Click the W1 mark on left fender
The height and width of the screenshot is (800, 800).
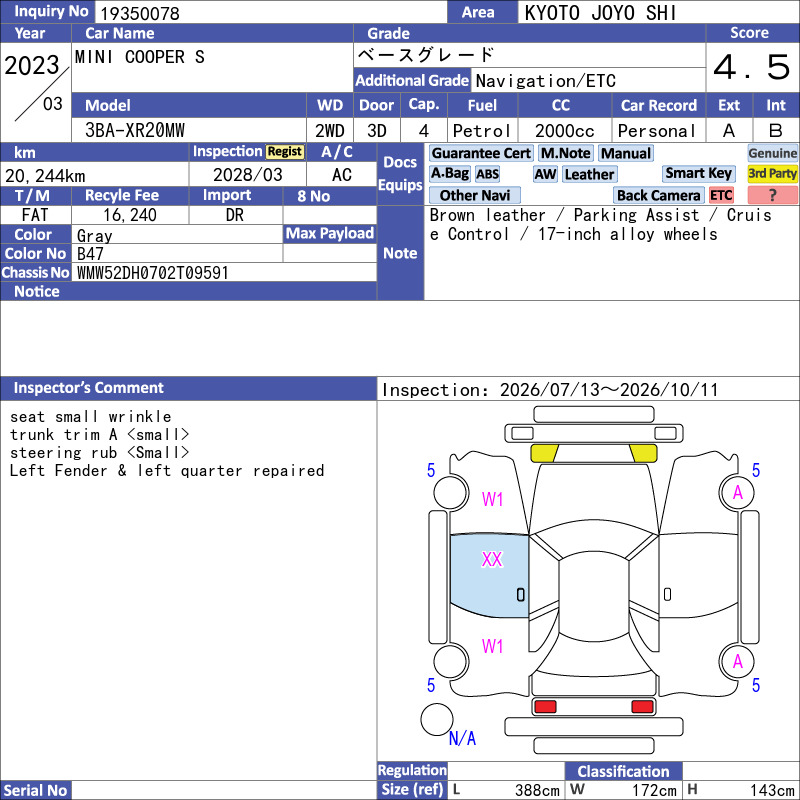(492, 499)
